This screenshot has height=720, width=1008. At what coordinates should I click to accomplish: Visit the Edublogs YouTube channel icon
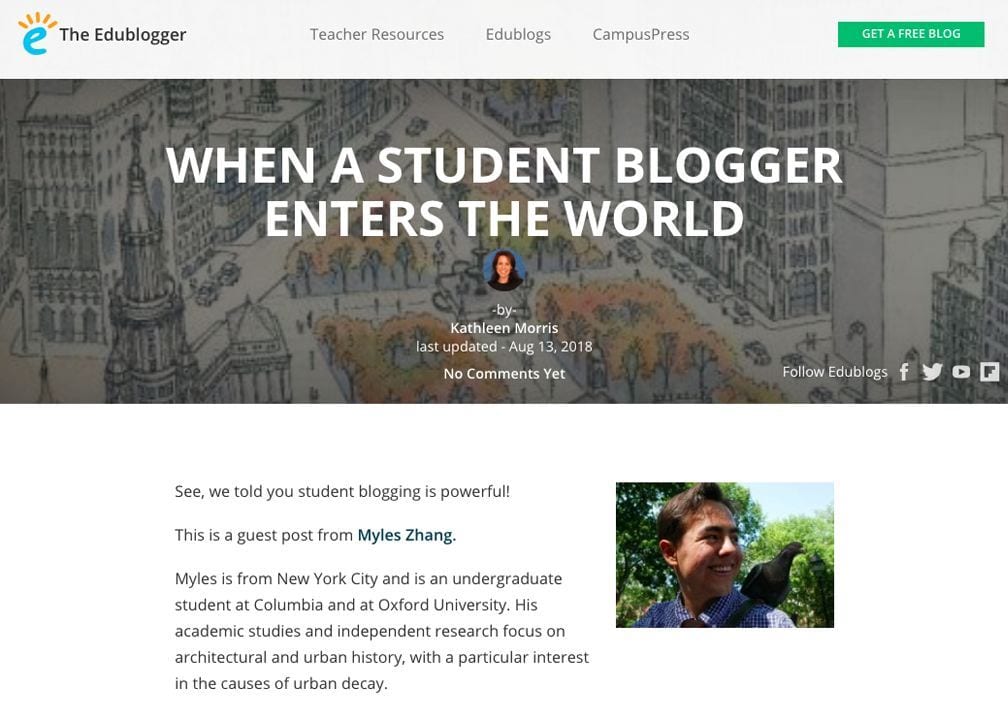[961, 372]
